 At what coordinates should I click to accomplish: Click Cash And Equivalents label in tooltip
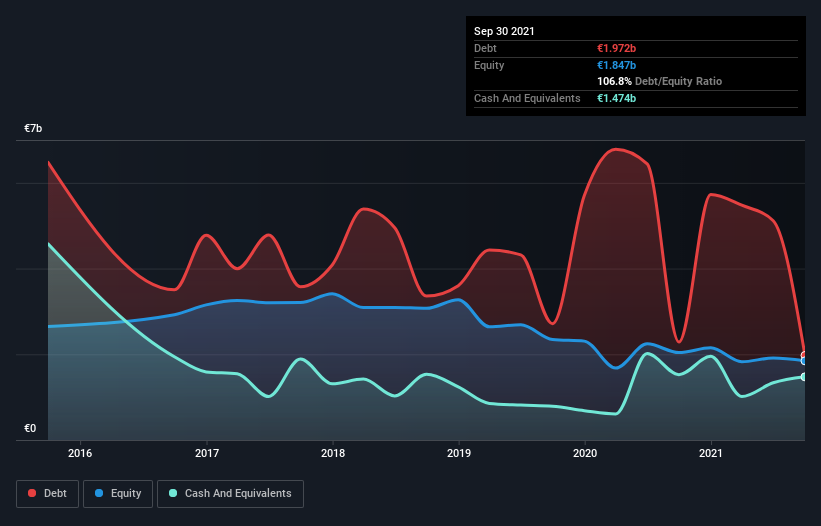[527, 98]
